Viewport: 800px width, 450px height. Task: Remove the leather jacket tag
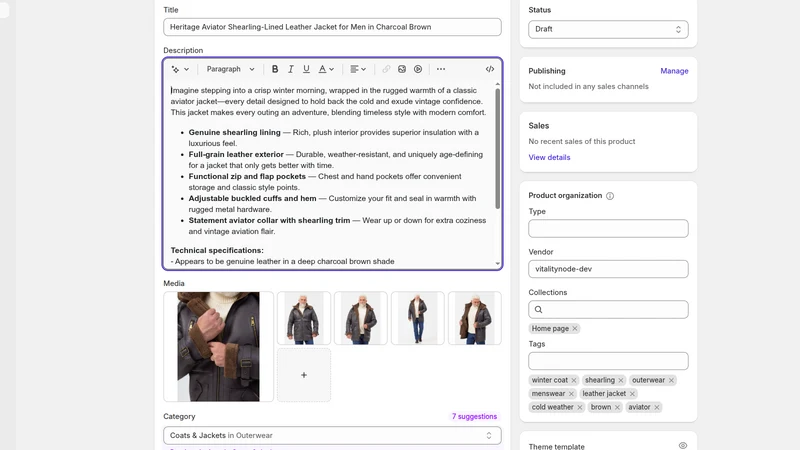click(x=632, y=394)
